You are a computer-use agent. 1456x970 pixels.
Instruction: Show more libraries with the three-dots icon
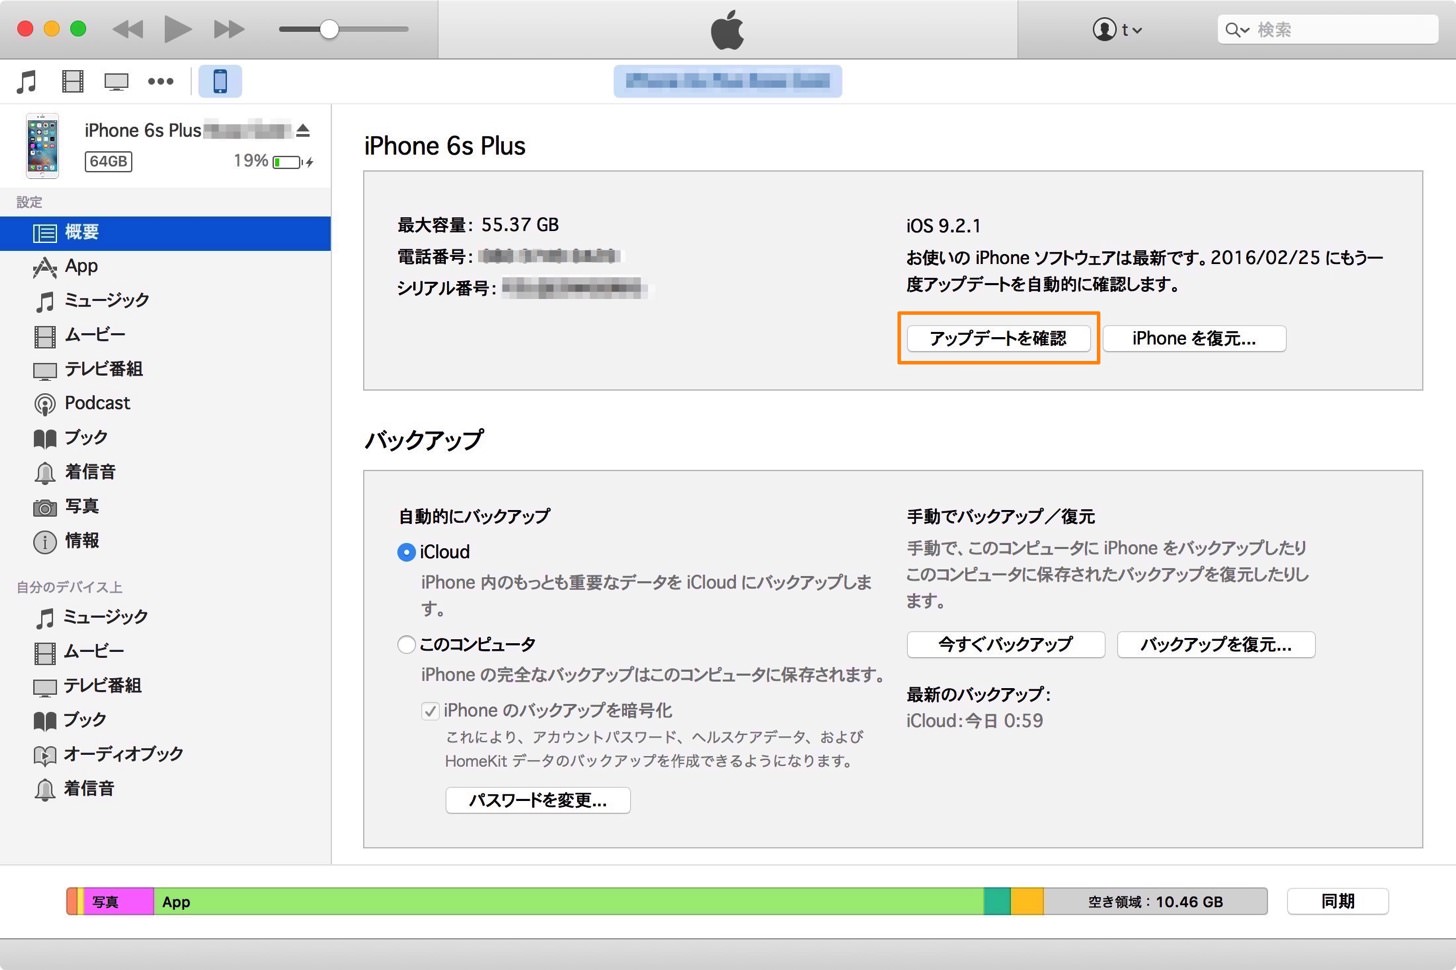coord(160,82)
